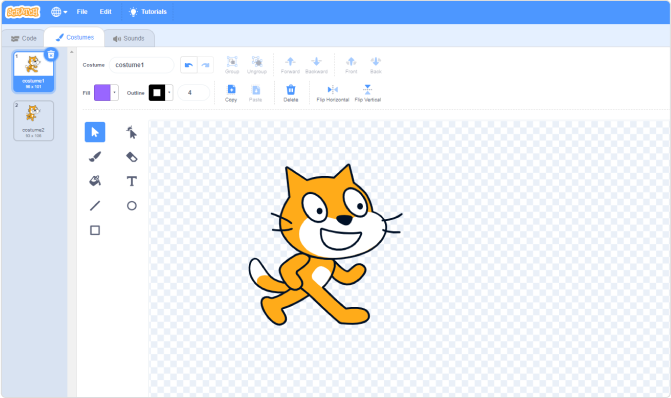Choose the Reshape tool
The width and height of the screenshot is (671, 398).
(132, 132)
